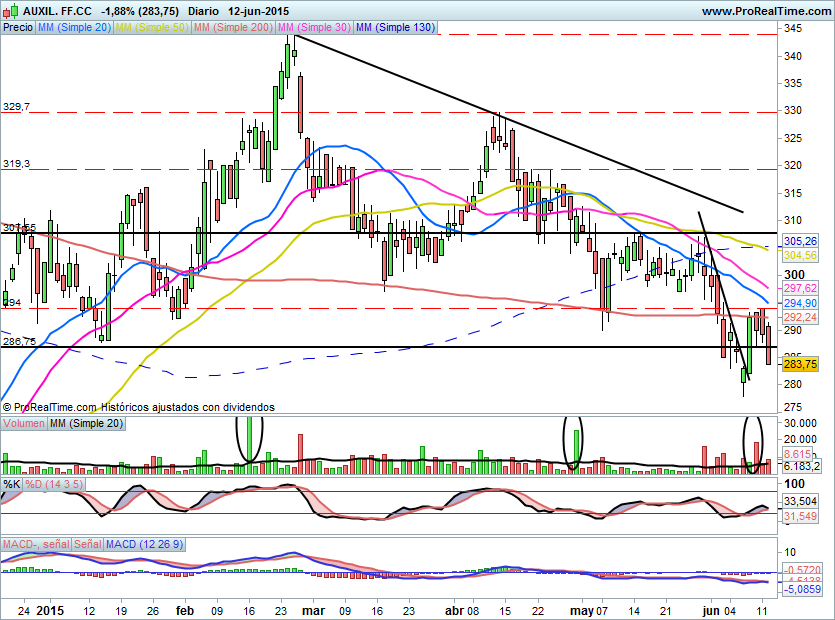Select the volume MM (Simple 20) label
This screenshot has width=835, height=620.
(x=86, y=425)
